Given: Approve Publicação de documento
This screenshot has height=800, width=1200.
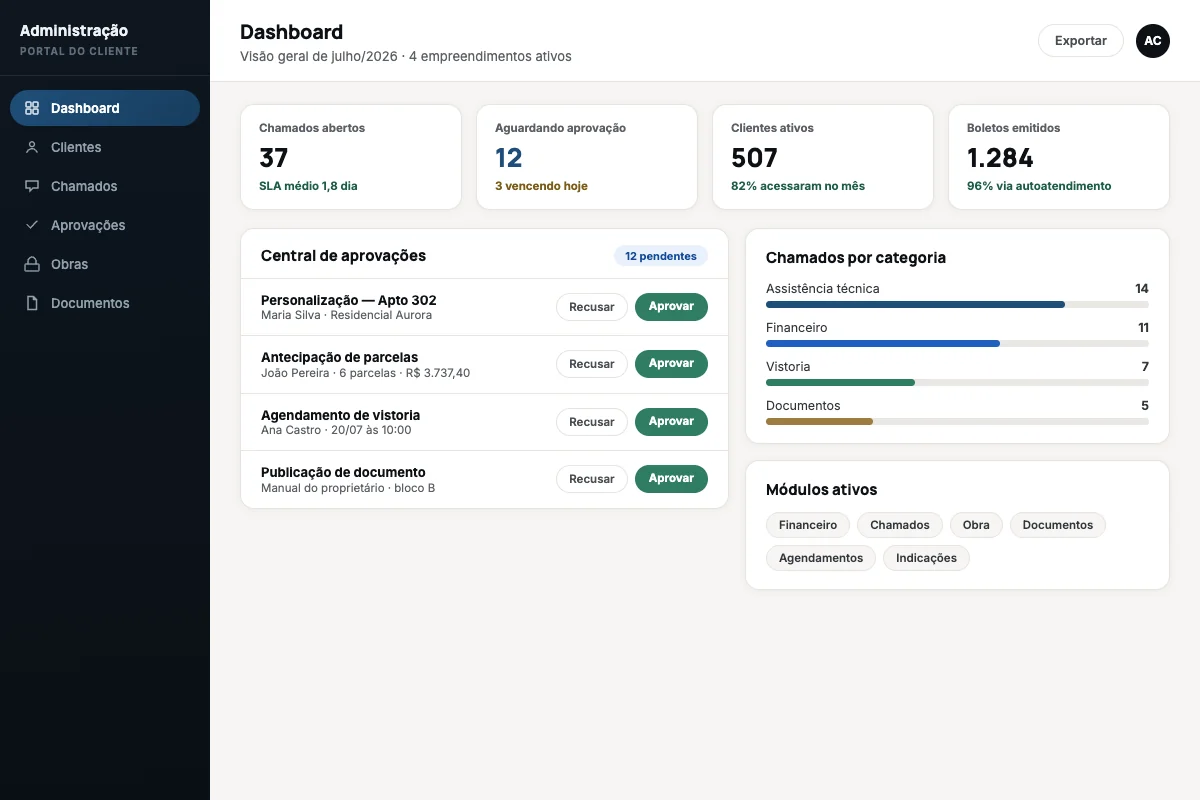Looking at the screenshot, I should (x=671, y=479).
